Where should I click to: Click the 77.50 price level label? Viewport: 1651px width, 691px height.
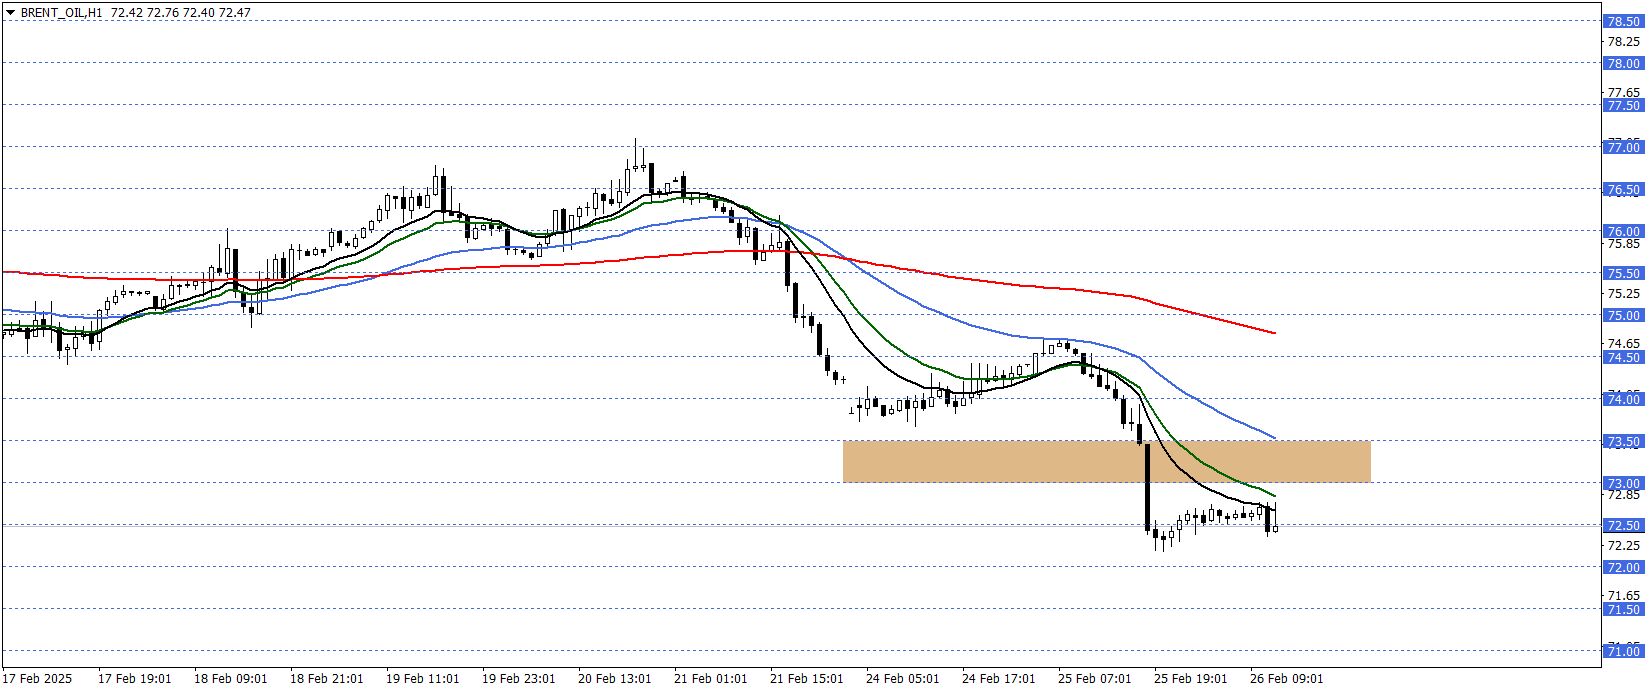point(1623,105)
